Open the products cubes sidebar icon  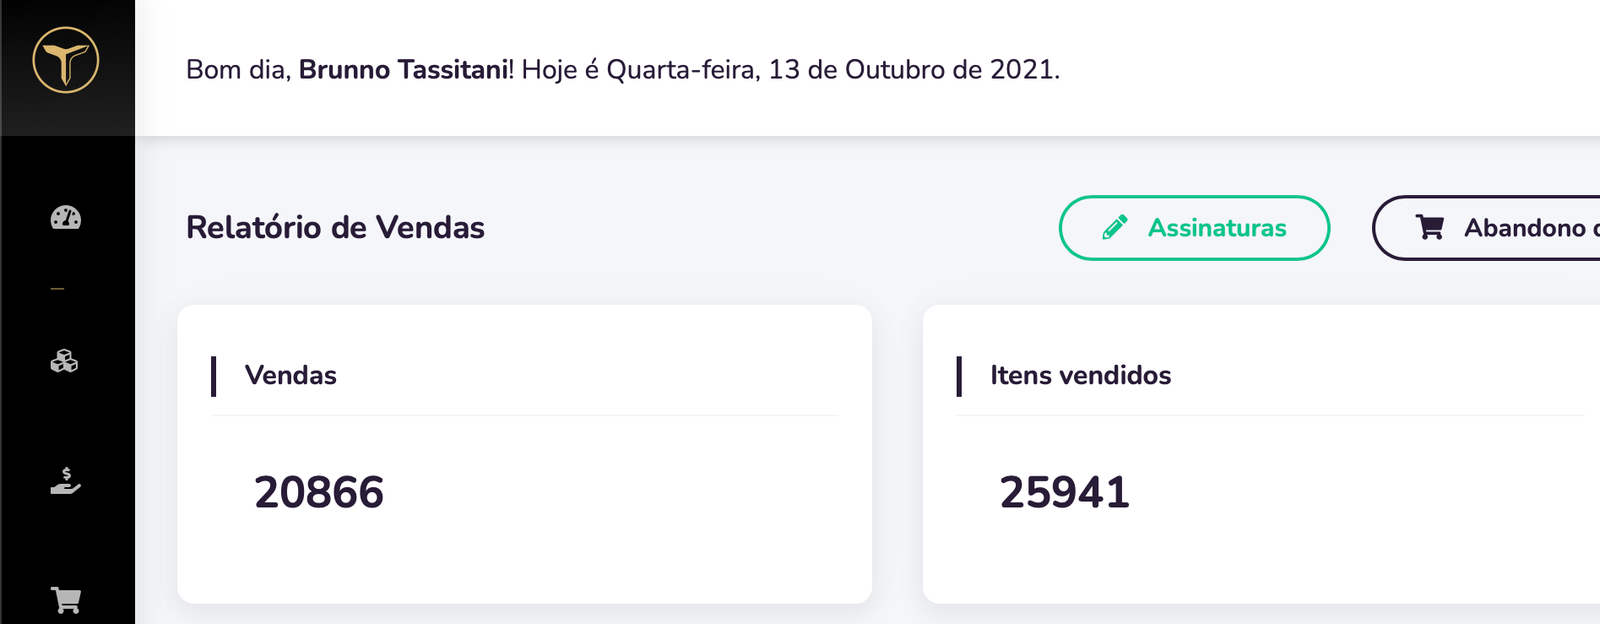(65, 361)
